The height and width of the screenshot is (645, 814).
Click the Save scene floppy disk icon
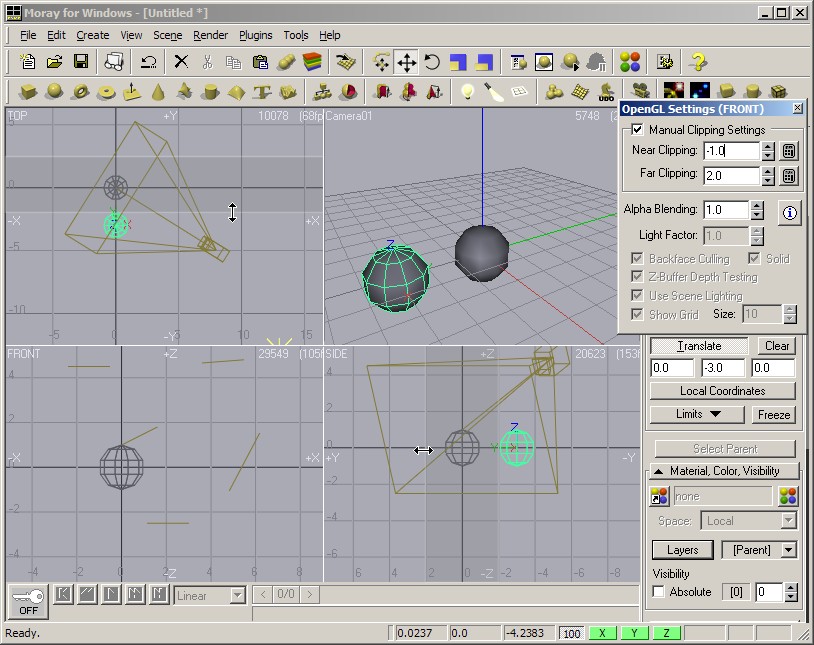81,62
